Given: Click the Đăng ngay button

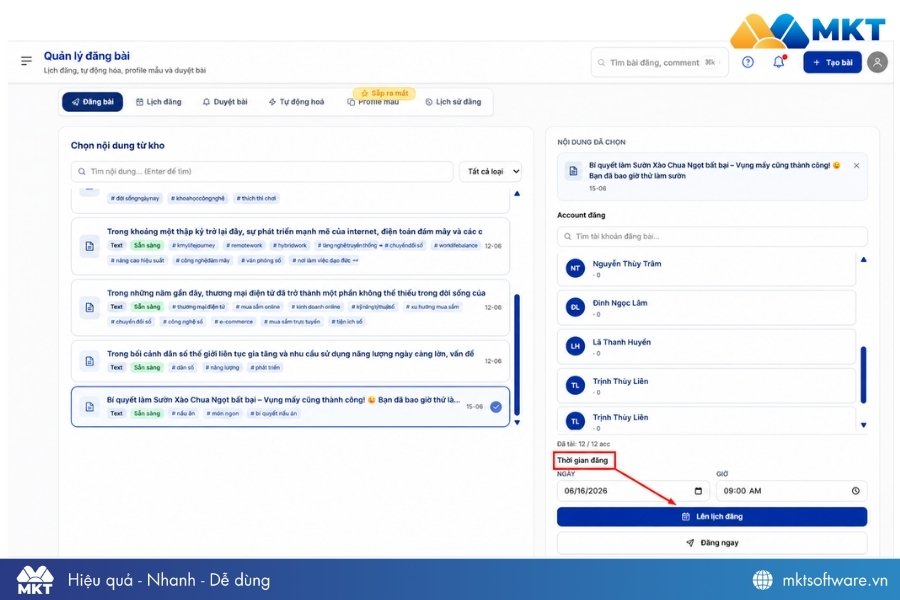Looking at the screenshot, I should click(x=712, y=543).
